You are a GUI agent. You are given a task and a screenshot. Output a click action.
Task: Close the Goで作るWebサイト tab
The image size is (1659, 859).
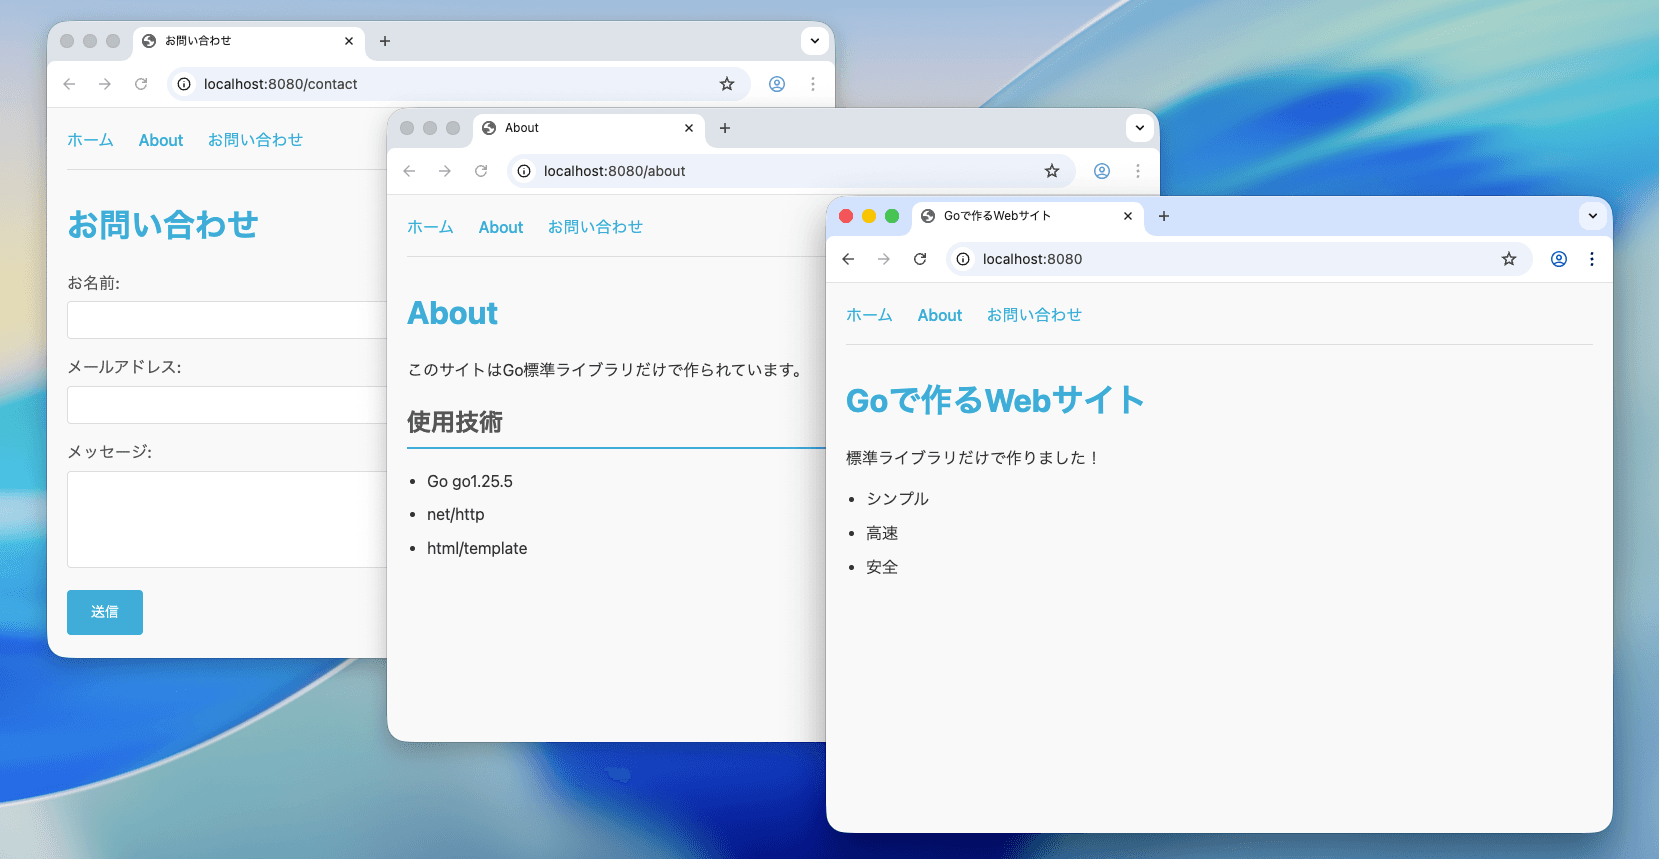pyautogui.click(x=1128, y=216)
